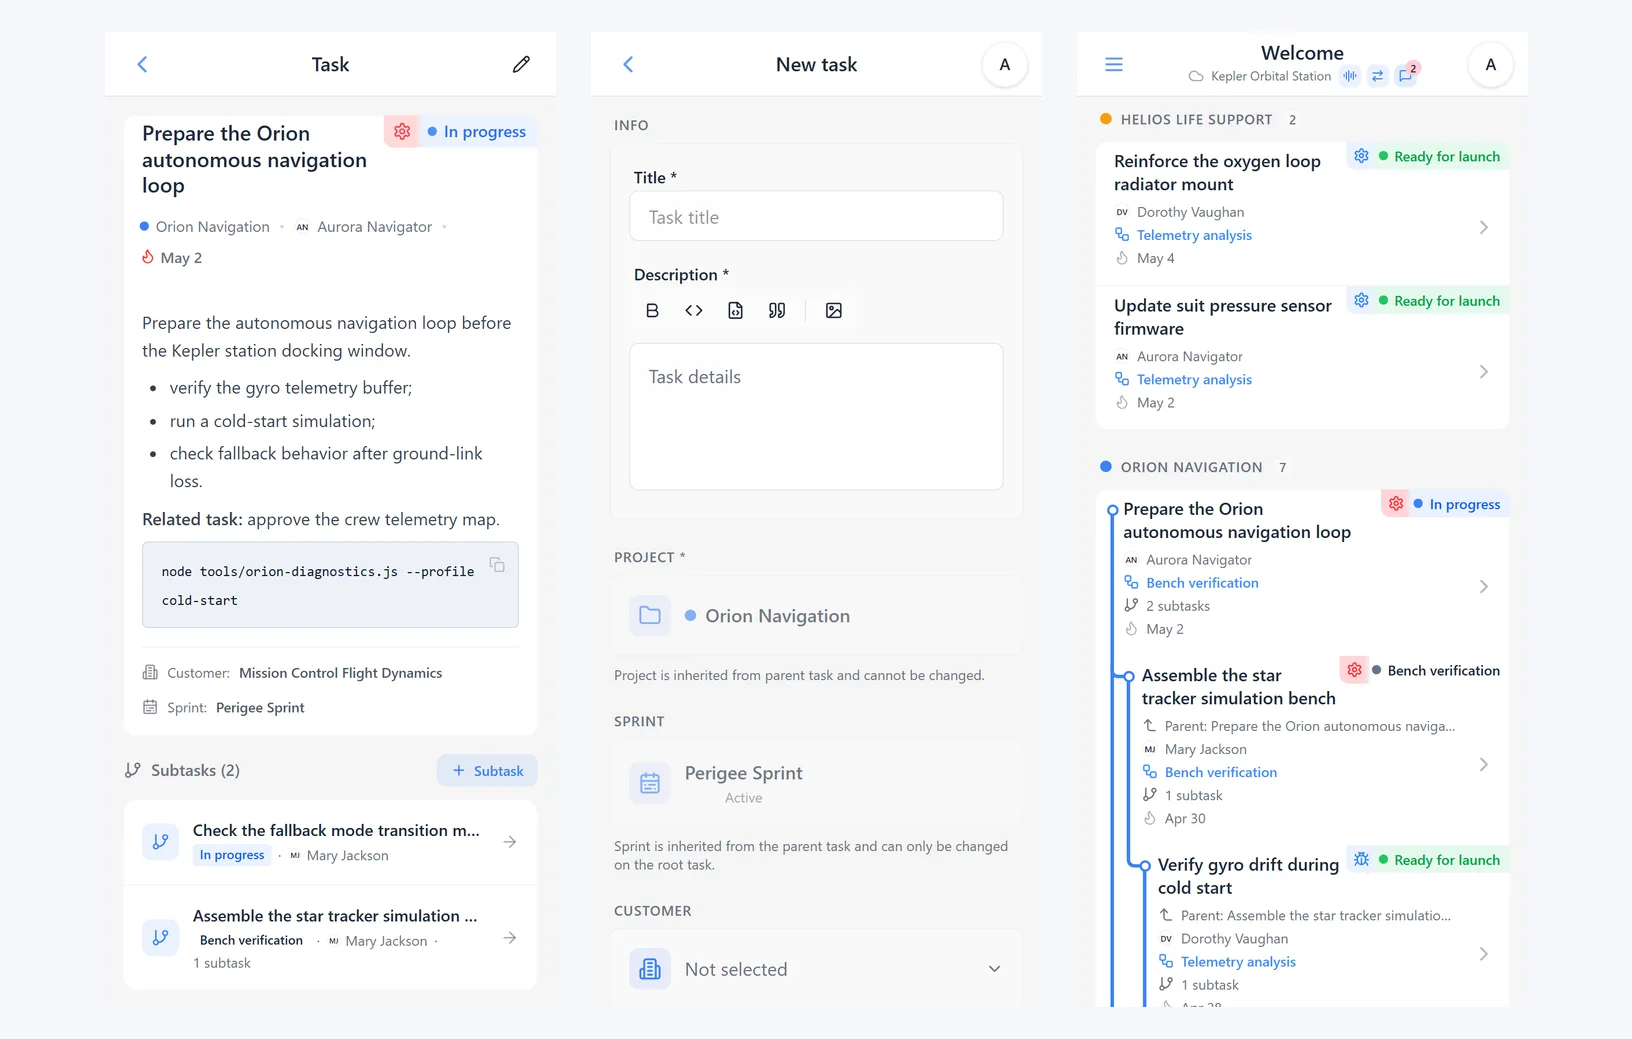Edit the task with the pencil icon

tap(521, 64)
